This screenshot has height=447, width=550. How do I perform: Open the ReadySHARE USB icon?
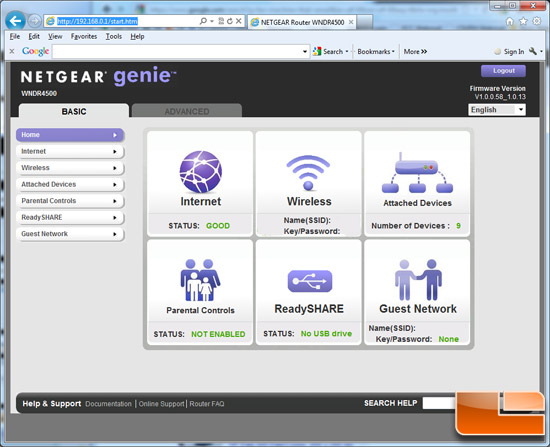click(x=310, y=281)
